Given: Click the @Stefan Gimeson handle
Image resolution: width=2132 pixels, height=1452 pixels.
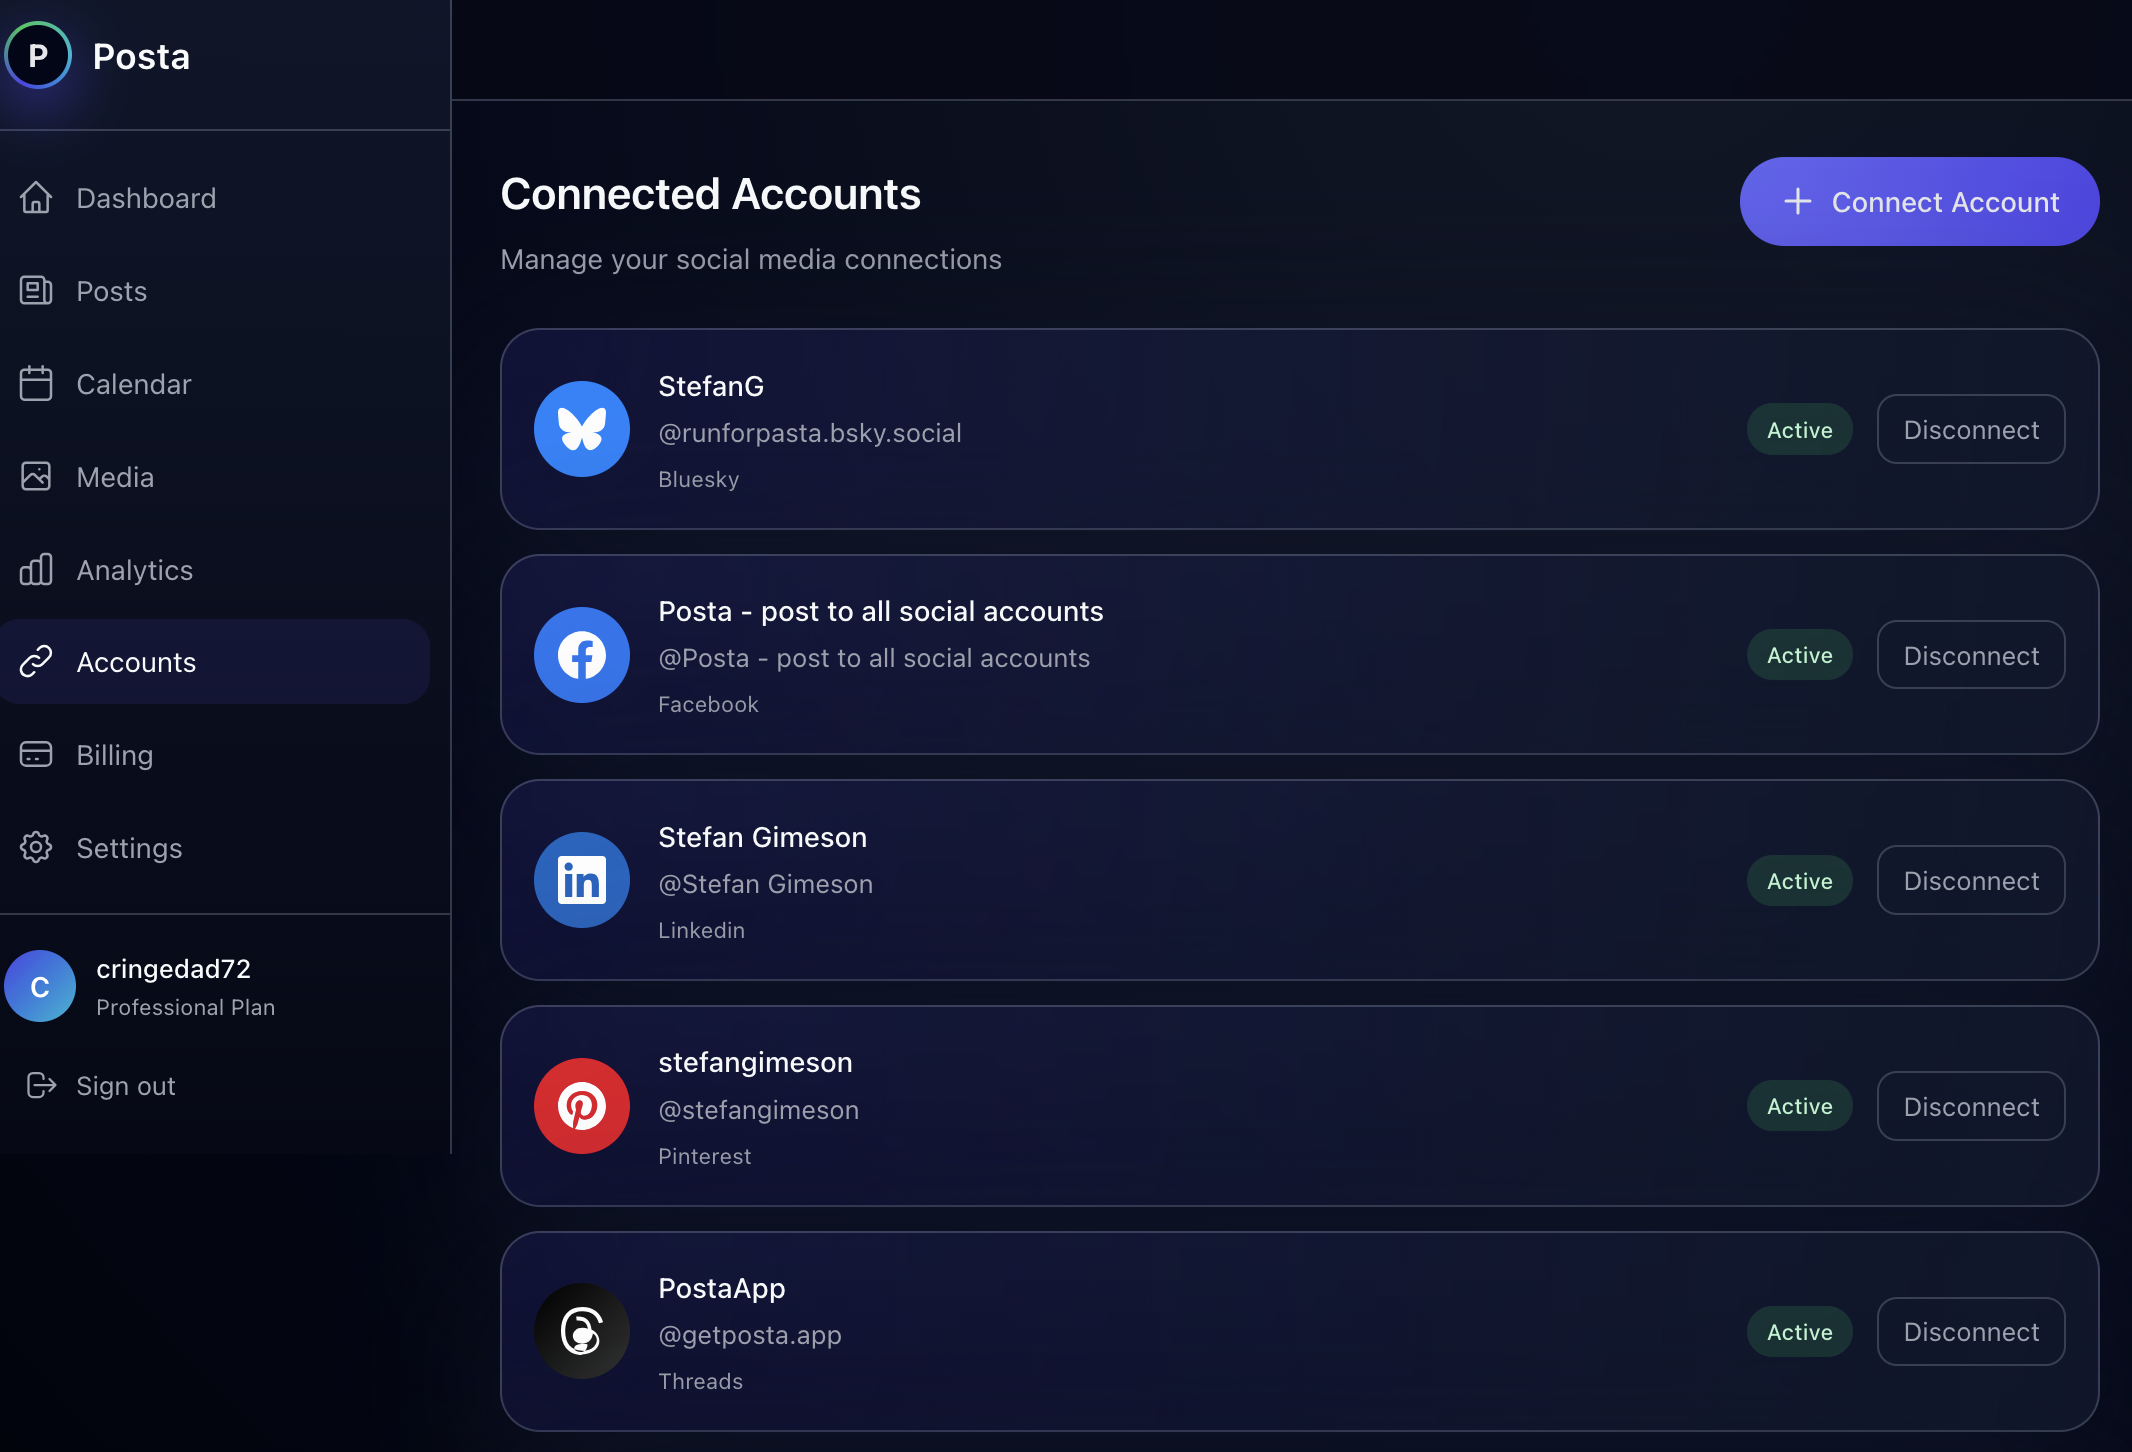Looking at the screenshot, I should click(x=766, y=884).
